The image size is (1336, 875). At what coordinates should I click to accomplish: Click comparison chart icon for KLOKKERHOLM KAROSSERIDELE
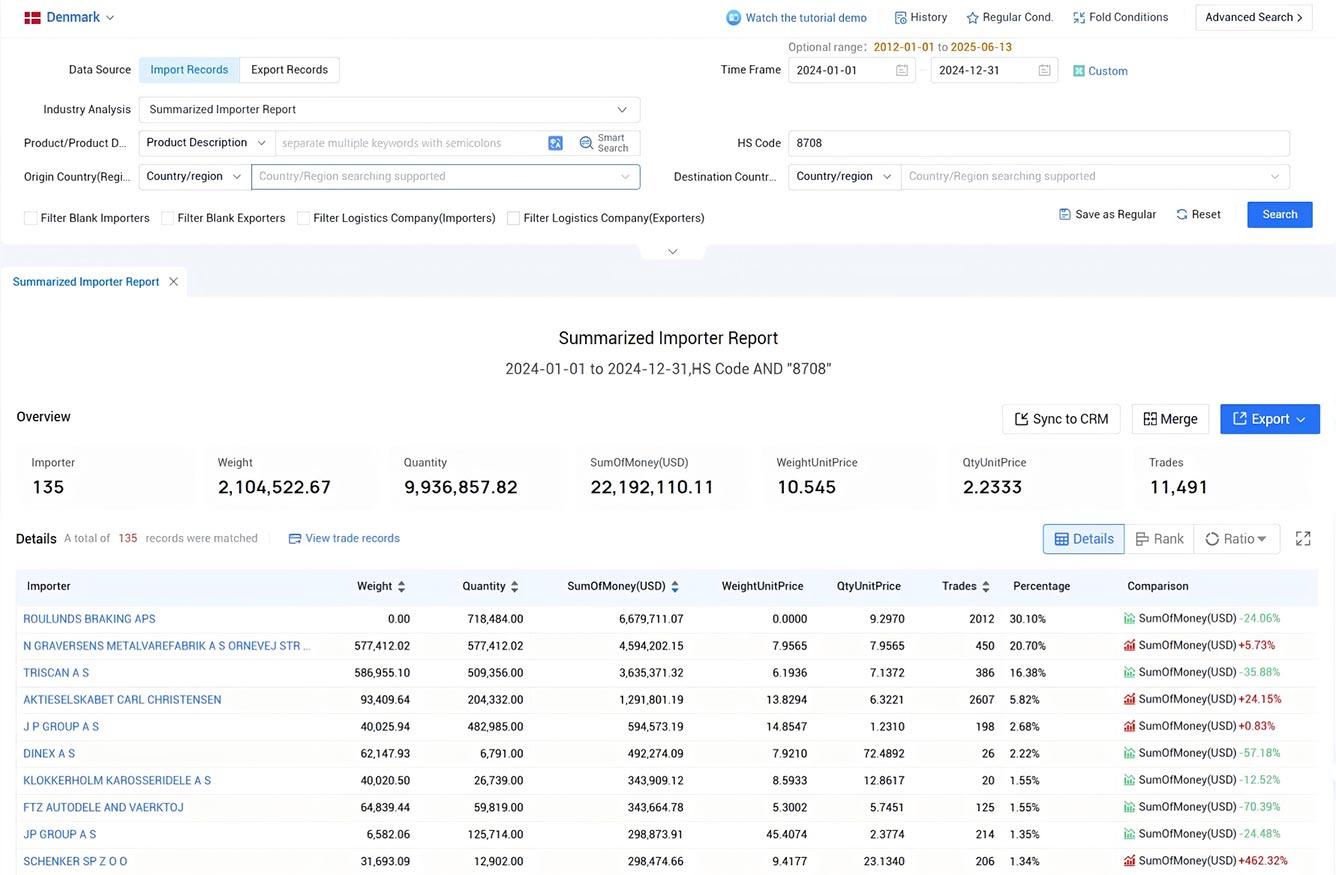pyautogui.click(x=1130, y=781)
